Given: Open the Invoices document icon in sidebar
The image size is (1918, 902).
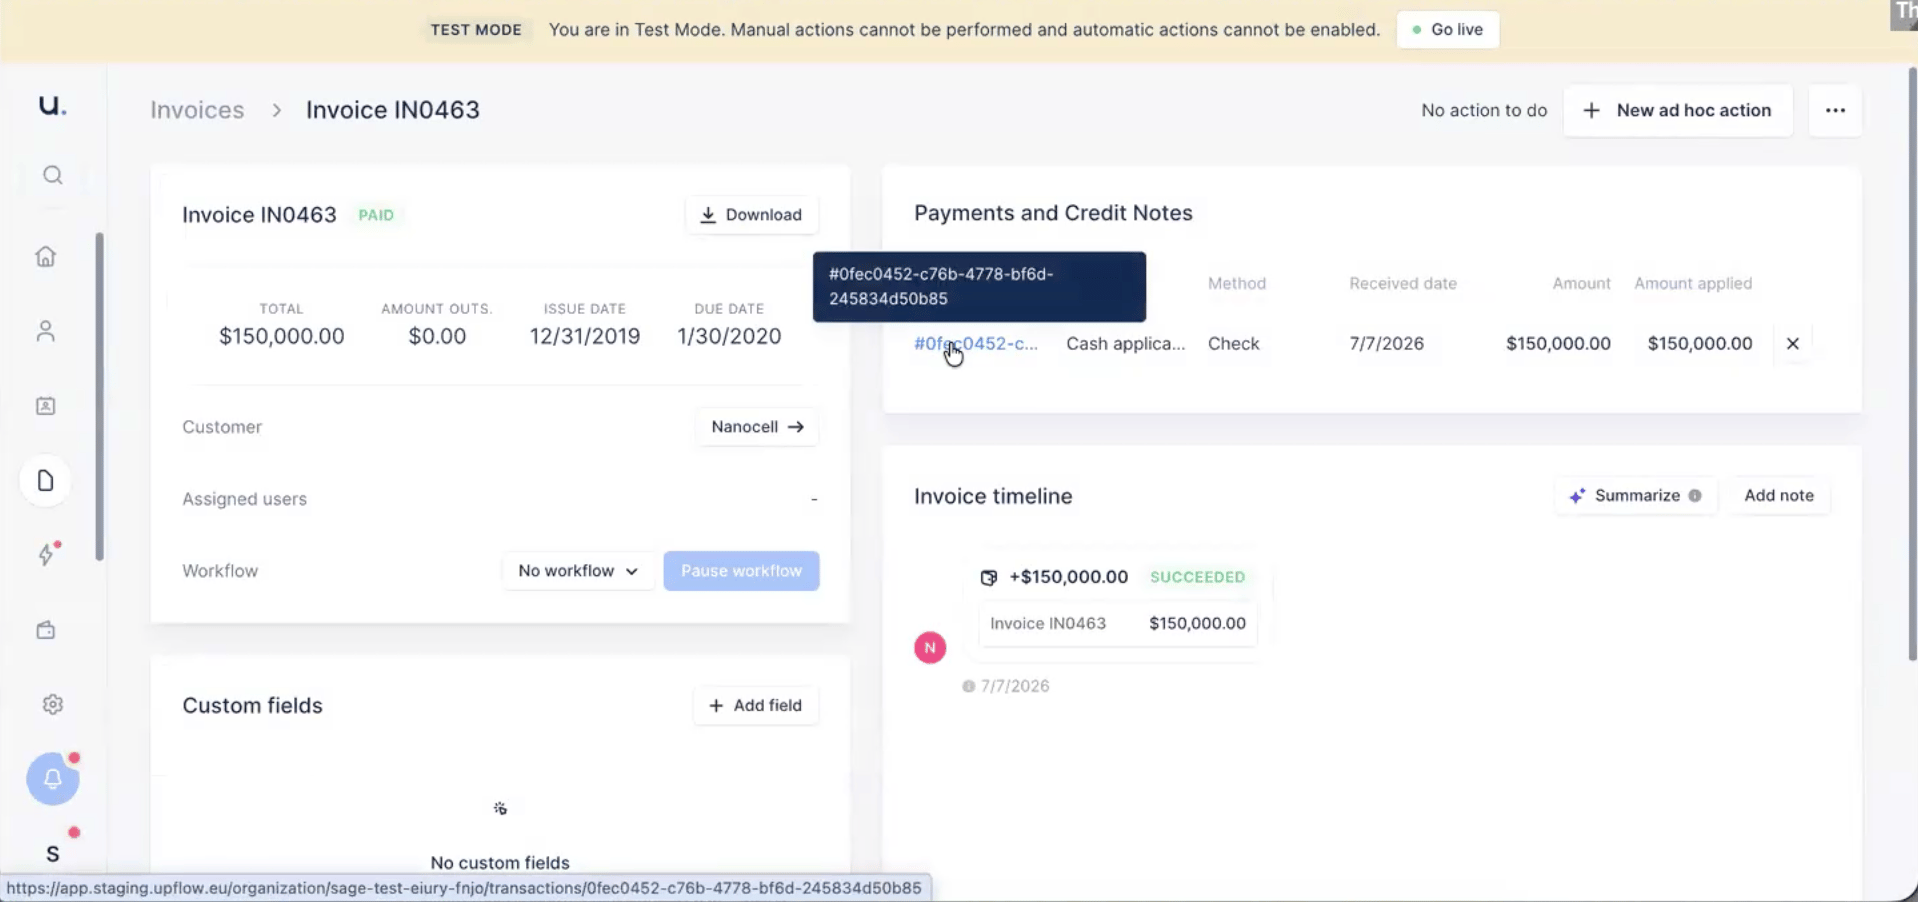Looking at the screenshot, I should coord(46,481).
